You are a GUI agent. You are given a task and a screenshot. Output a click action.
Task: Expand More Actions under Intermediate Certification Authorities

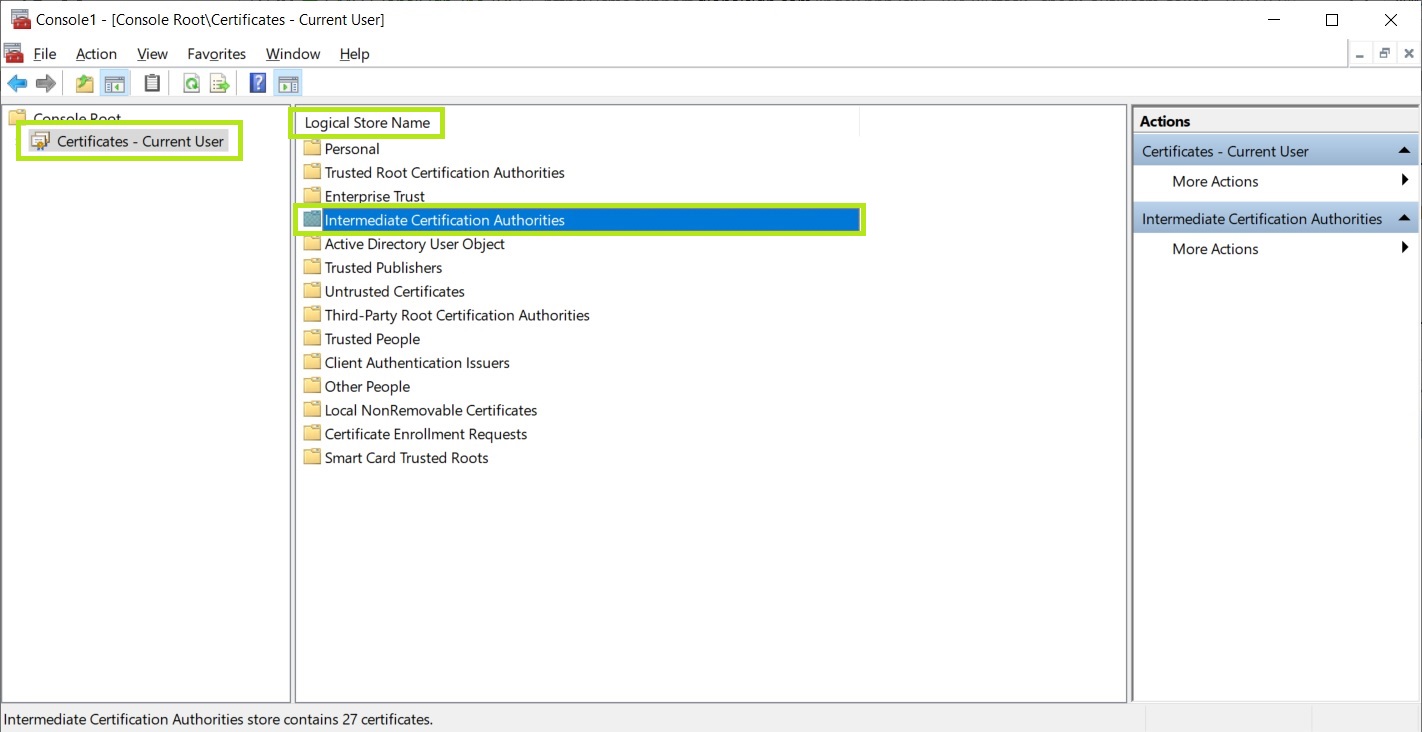tap(1215, 249)
